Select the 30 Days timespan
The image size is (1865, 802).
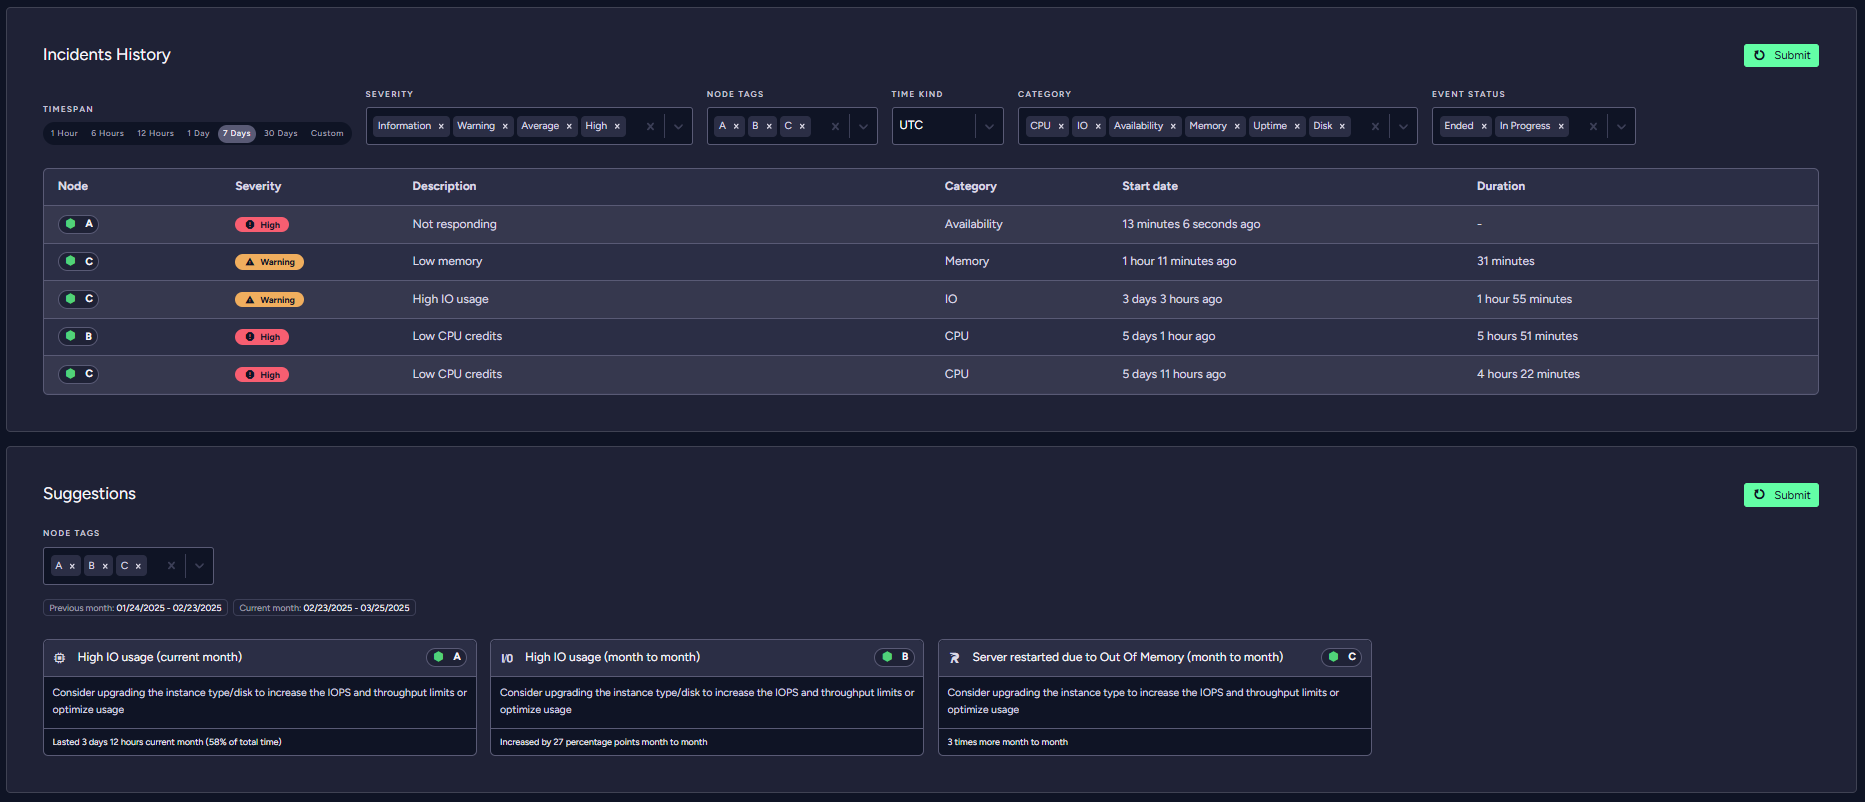[280, 134]
